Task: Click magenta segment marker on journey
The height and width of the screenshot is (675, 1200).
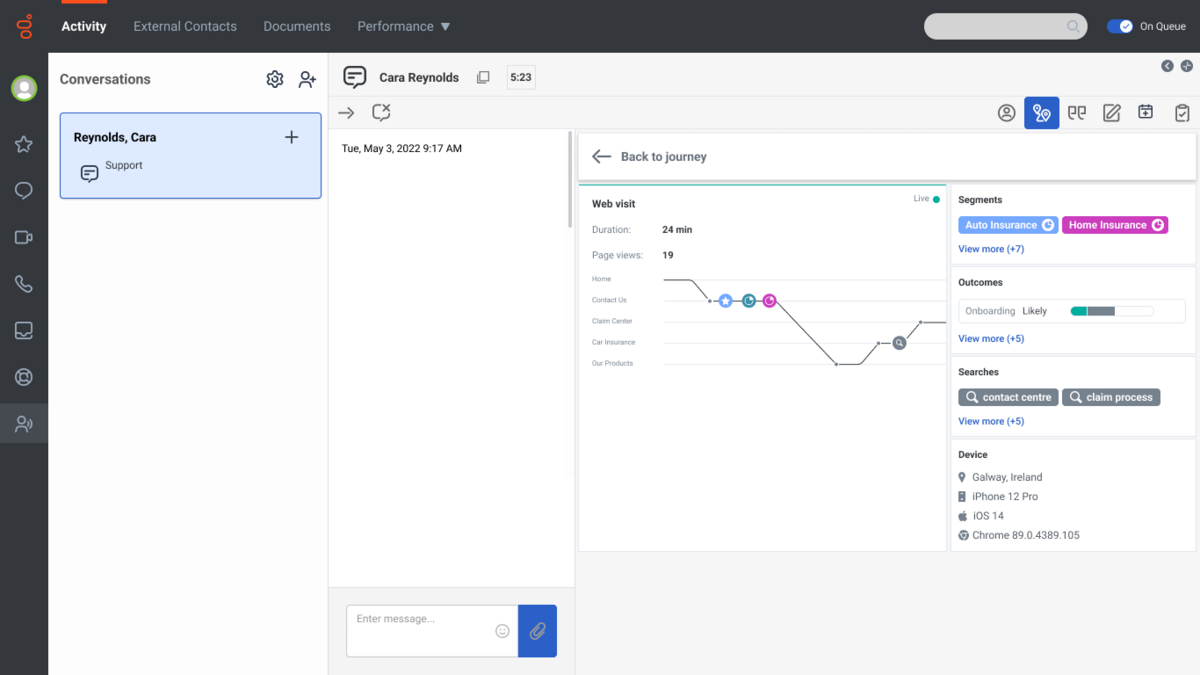Action: [x=769, y=301]
